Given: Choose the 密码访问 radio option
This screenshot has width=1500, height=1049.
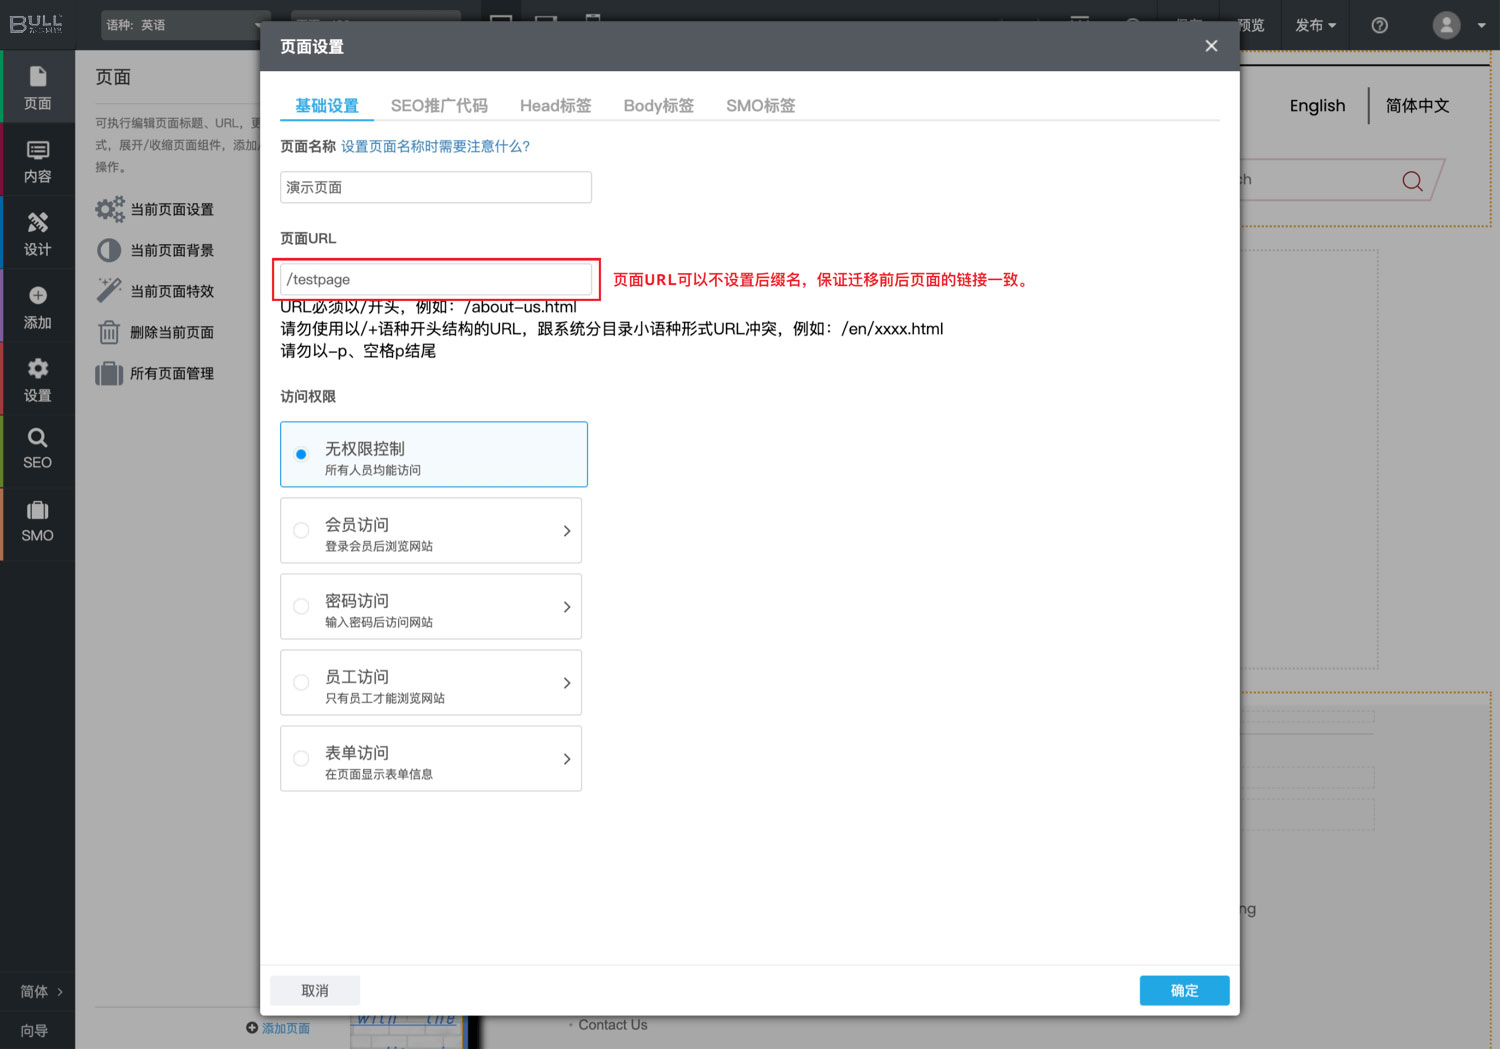Looking at the screenshot, I should tap(301, 606).
